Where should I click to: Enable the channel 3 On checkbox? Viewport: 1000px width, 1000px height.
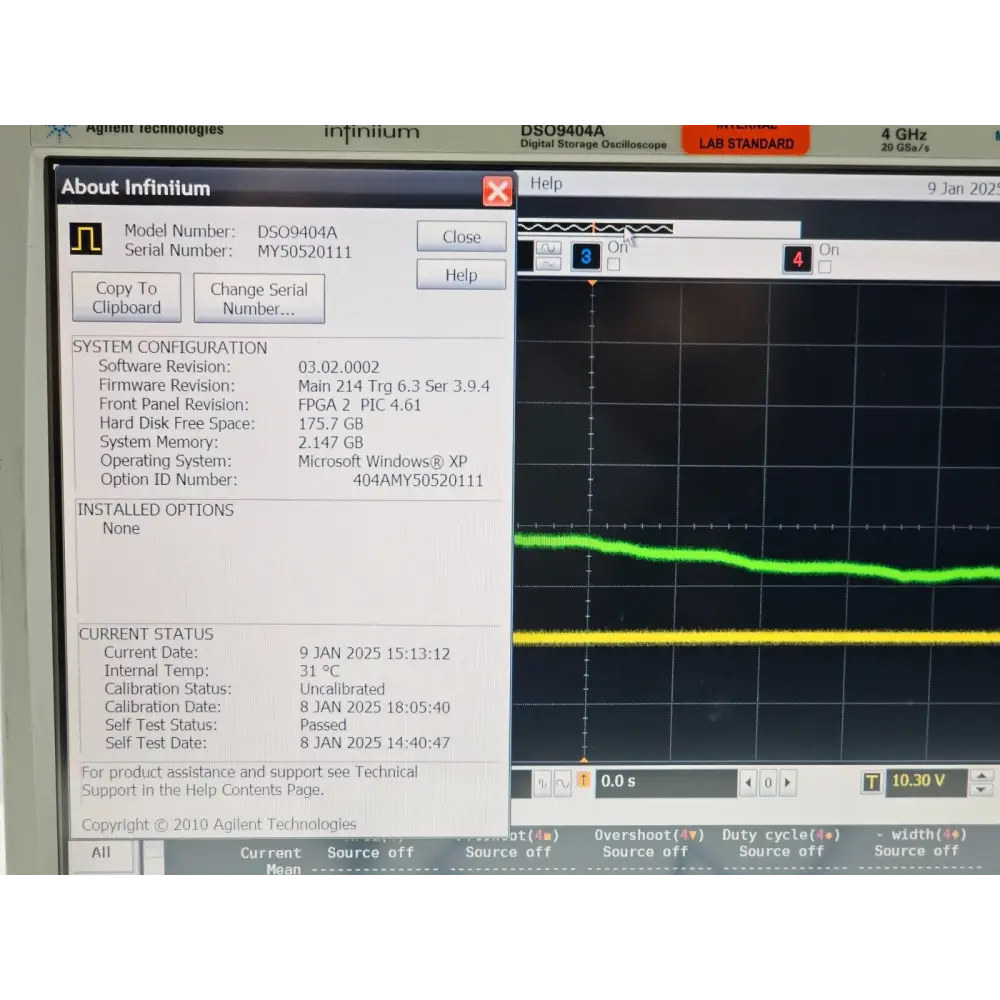point(614,264)
